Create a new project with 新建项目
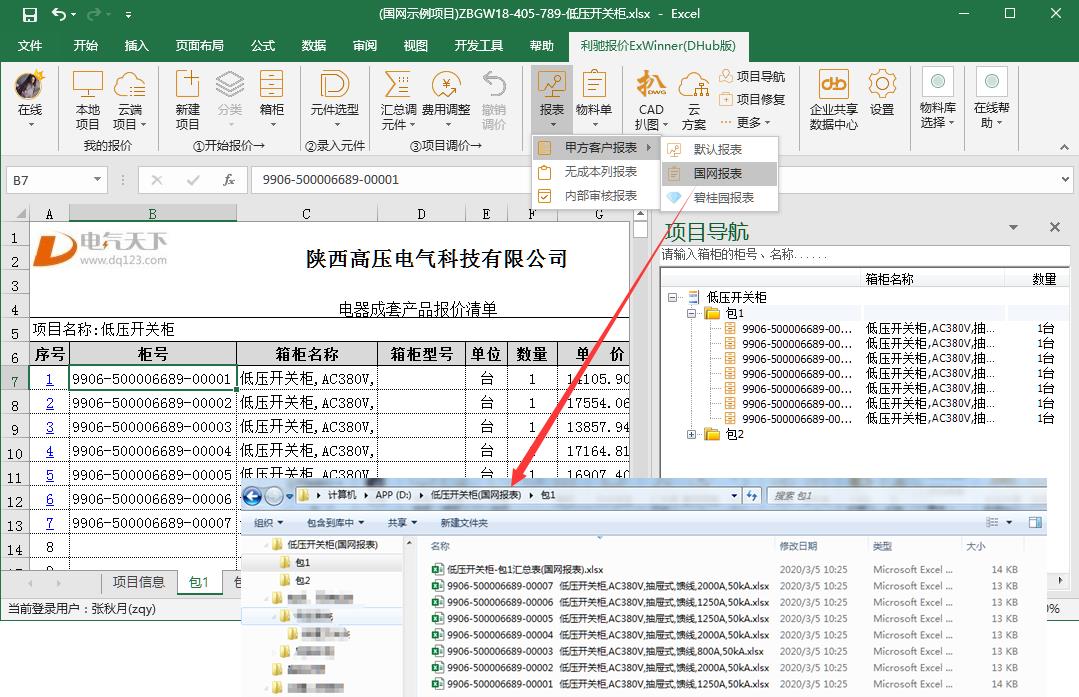Image resolution: width=1079 pixels, height=697 pixels. pos(187,100)
